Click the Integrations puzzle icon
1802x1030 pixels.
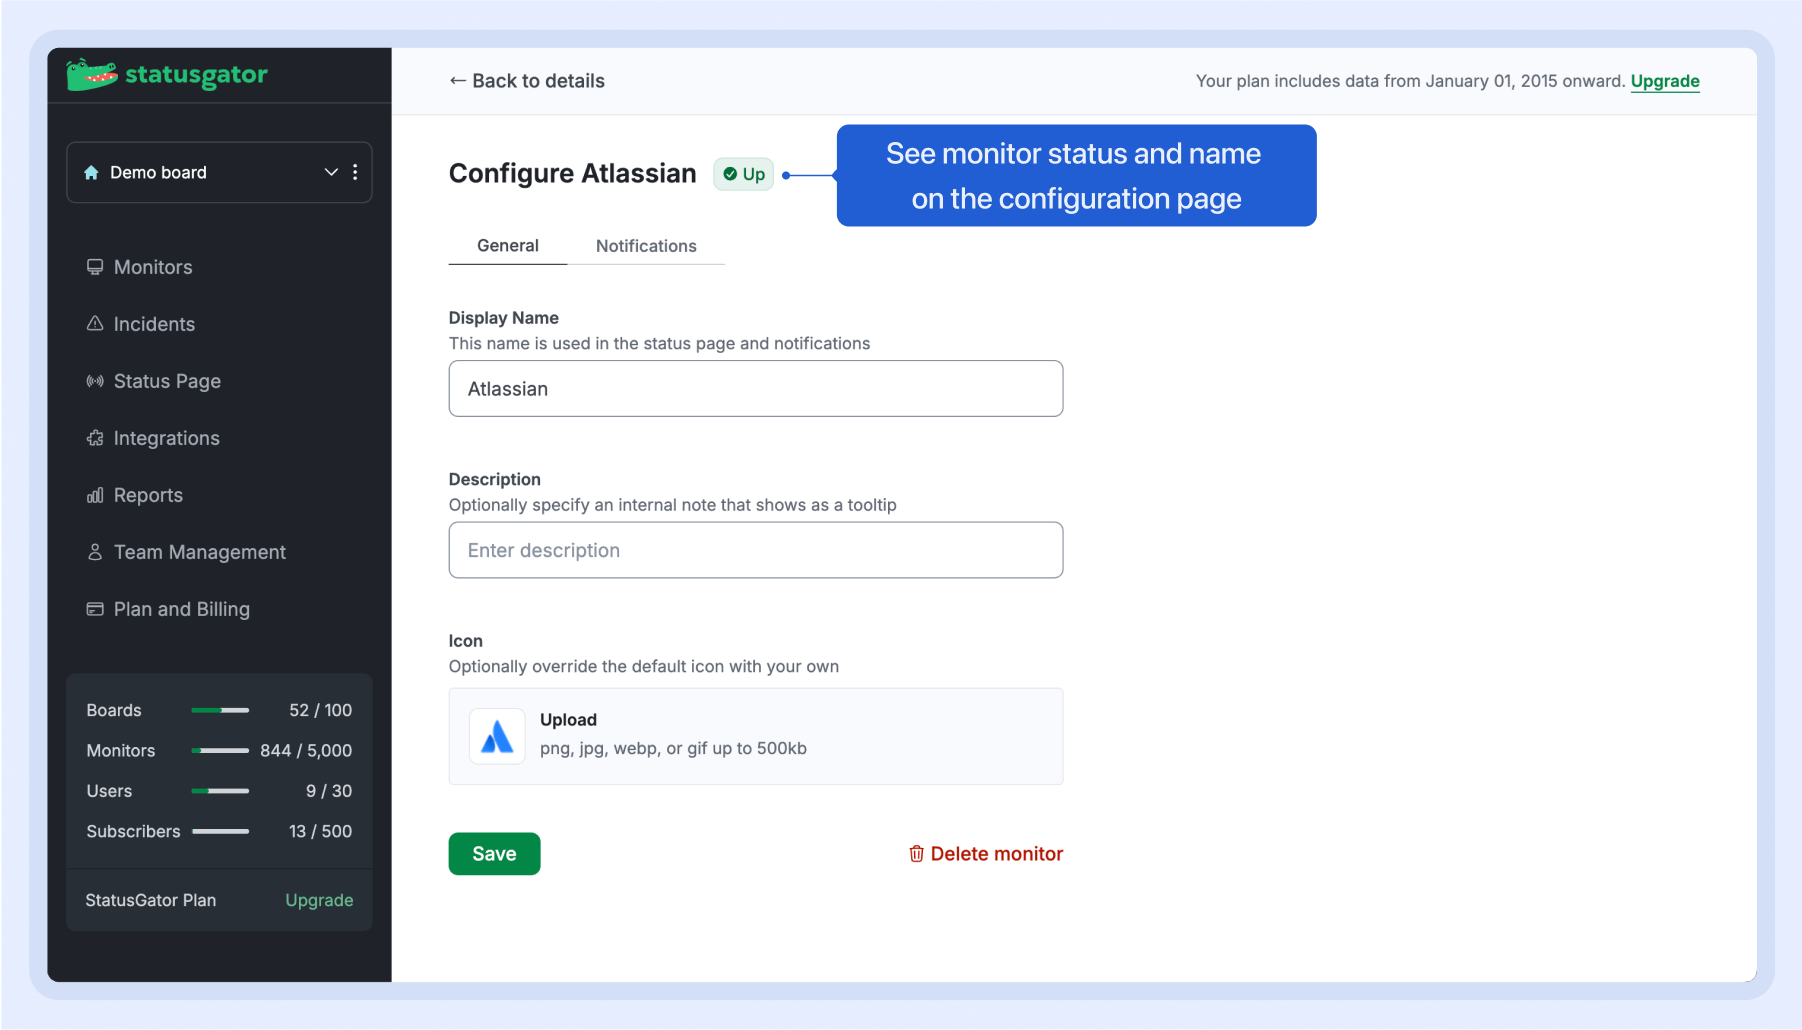[95, 438]
